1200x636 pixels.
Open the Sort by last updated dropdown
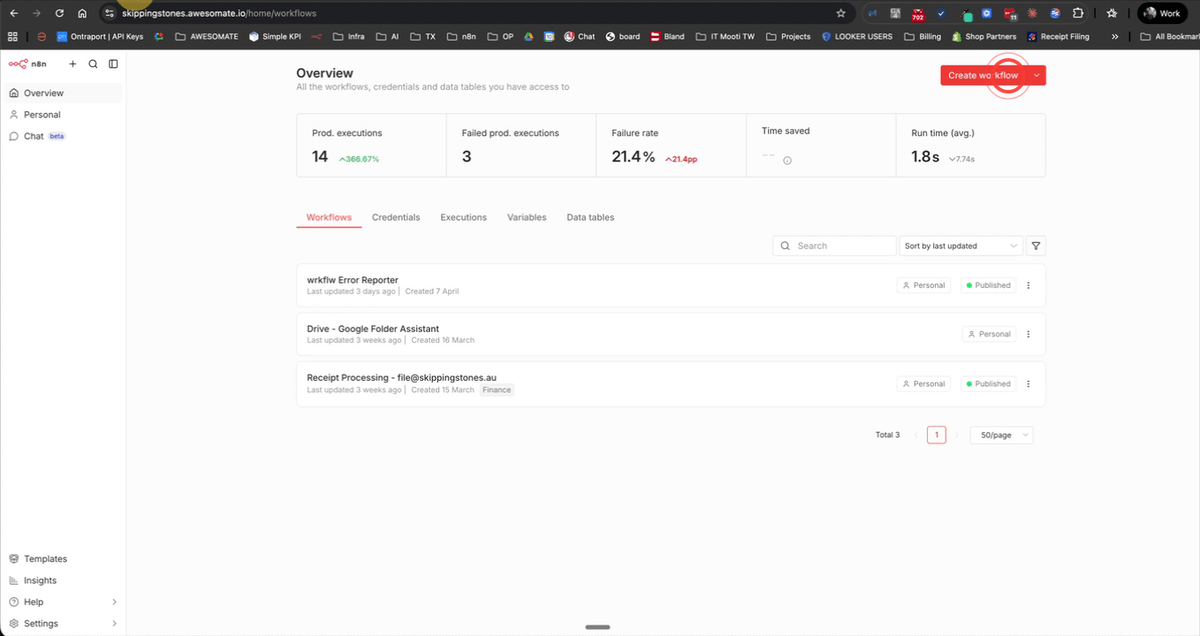(x=960, y=245)
